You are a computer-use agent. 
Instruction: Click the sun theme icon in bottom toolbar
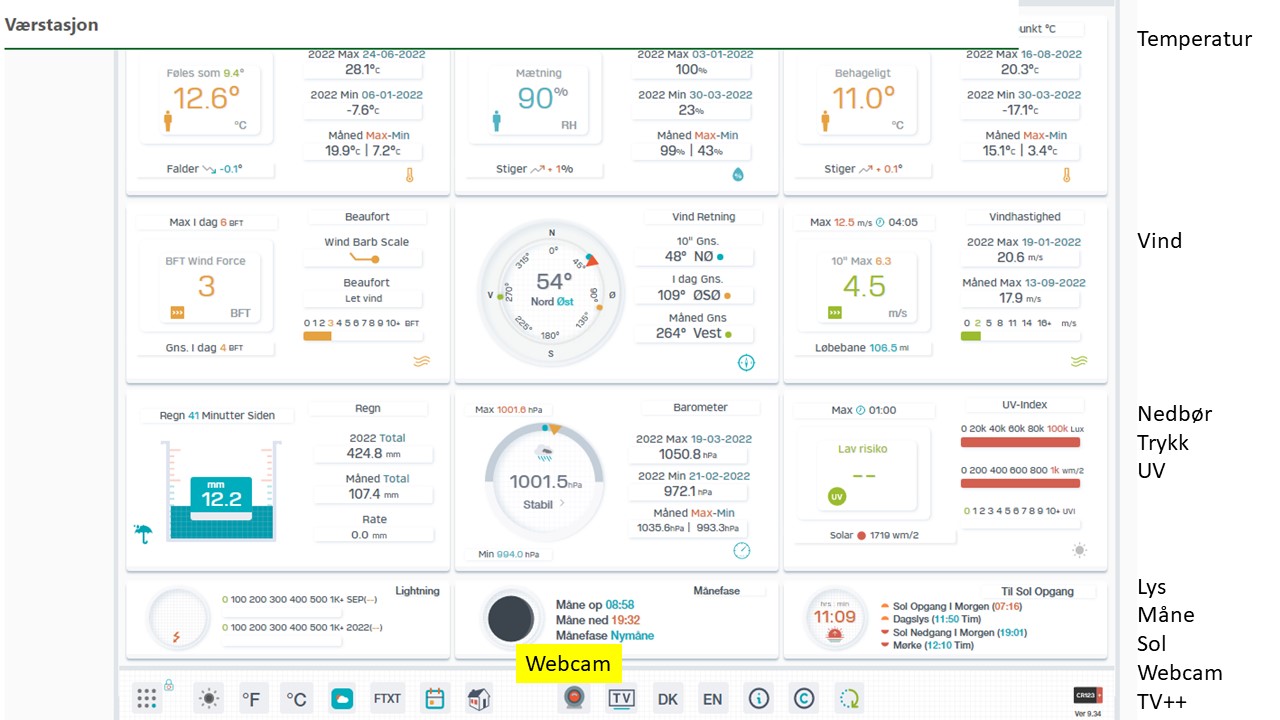[x=209, y=699]
